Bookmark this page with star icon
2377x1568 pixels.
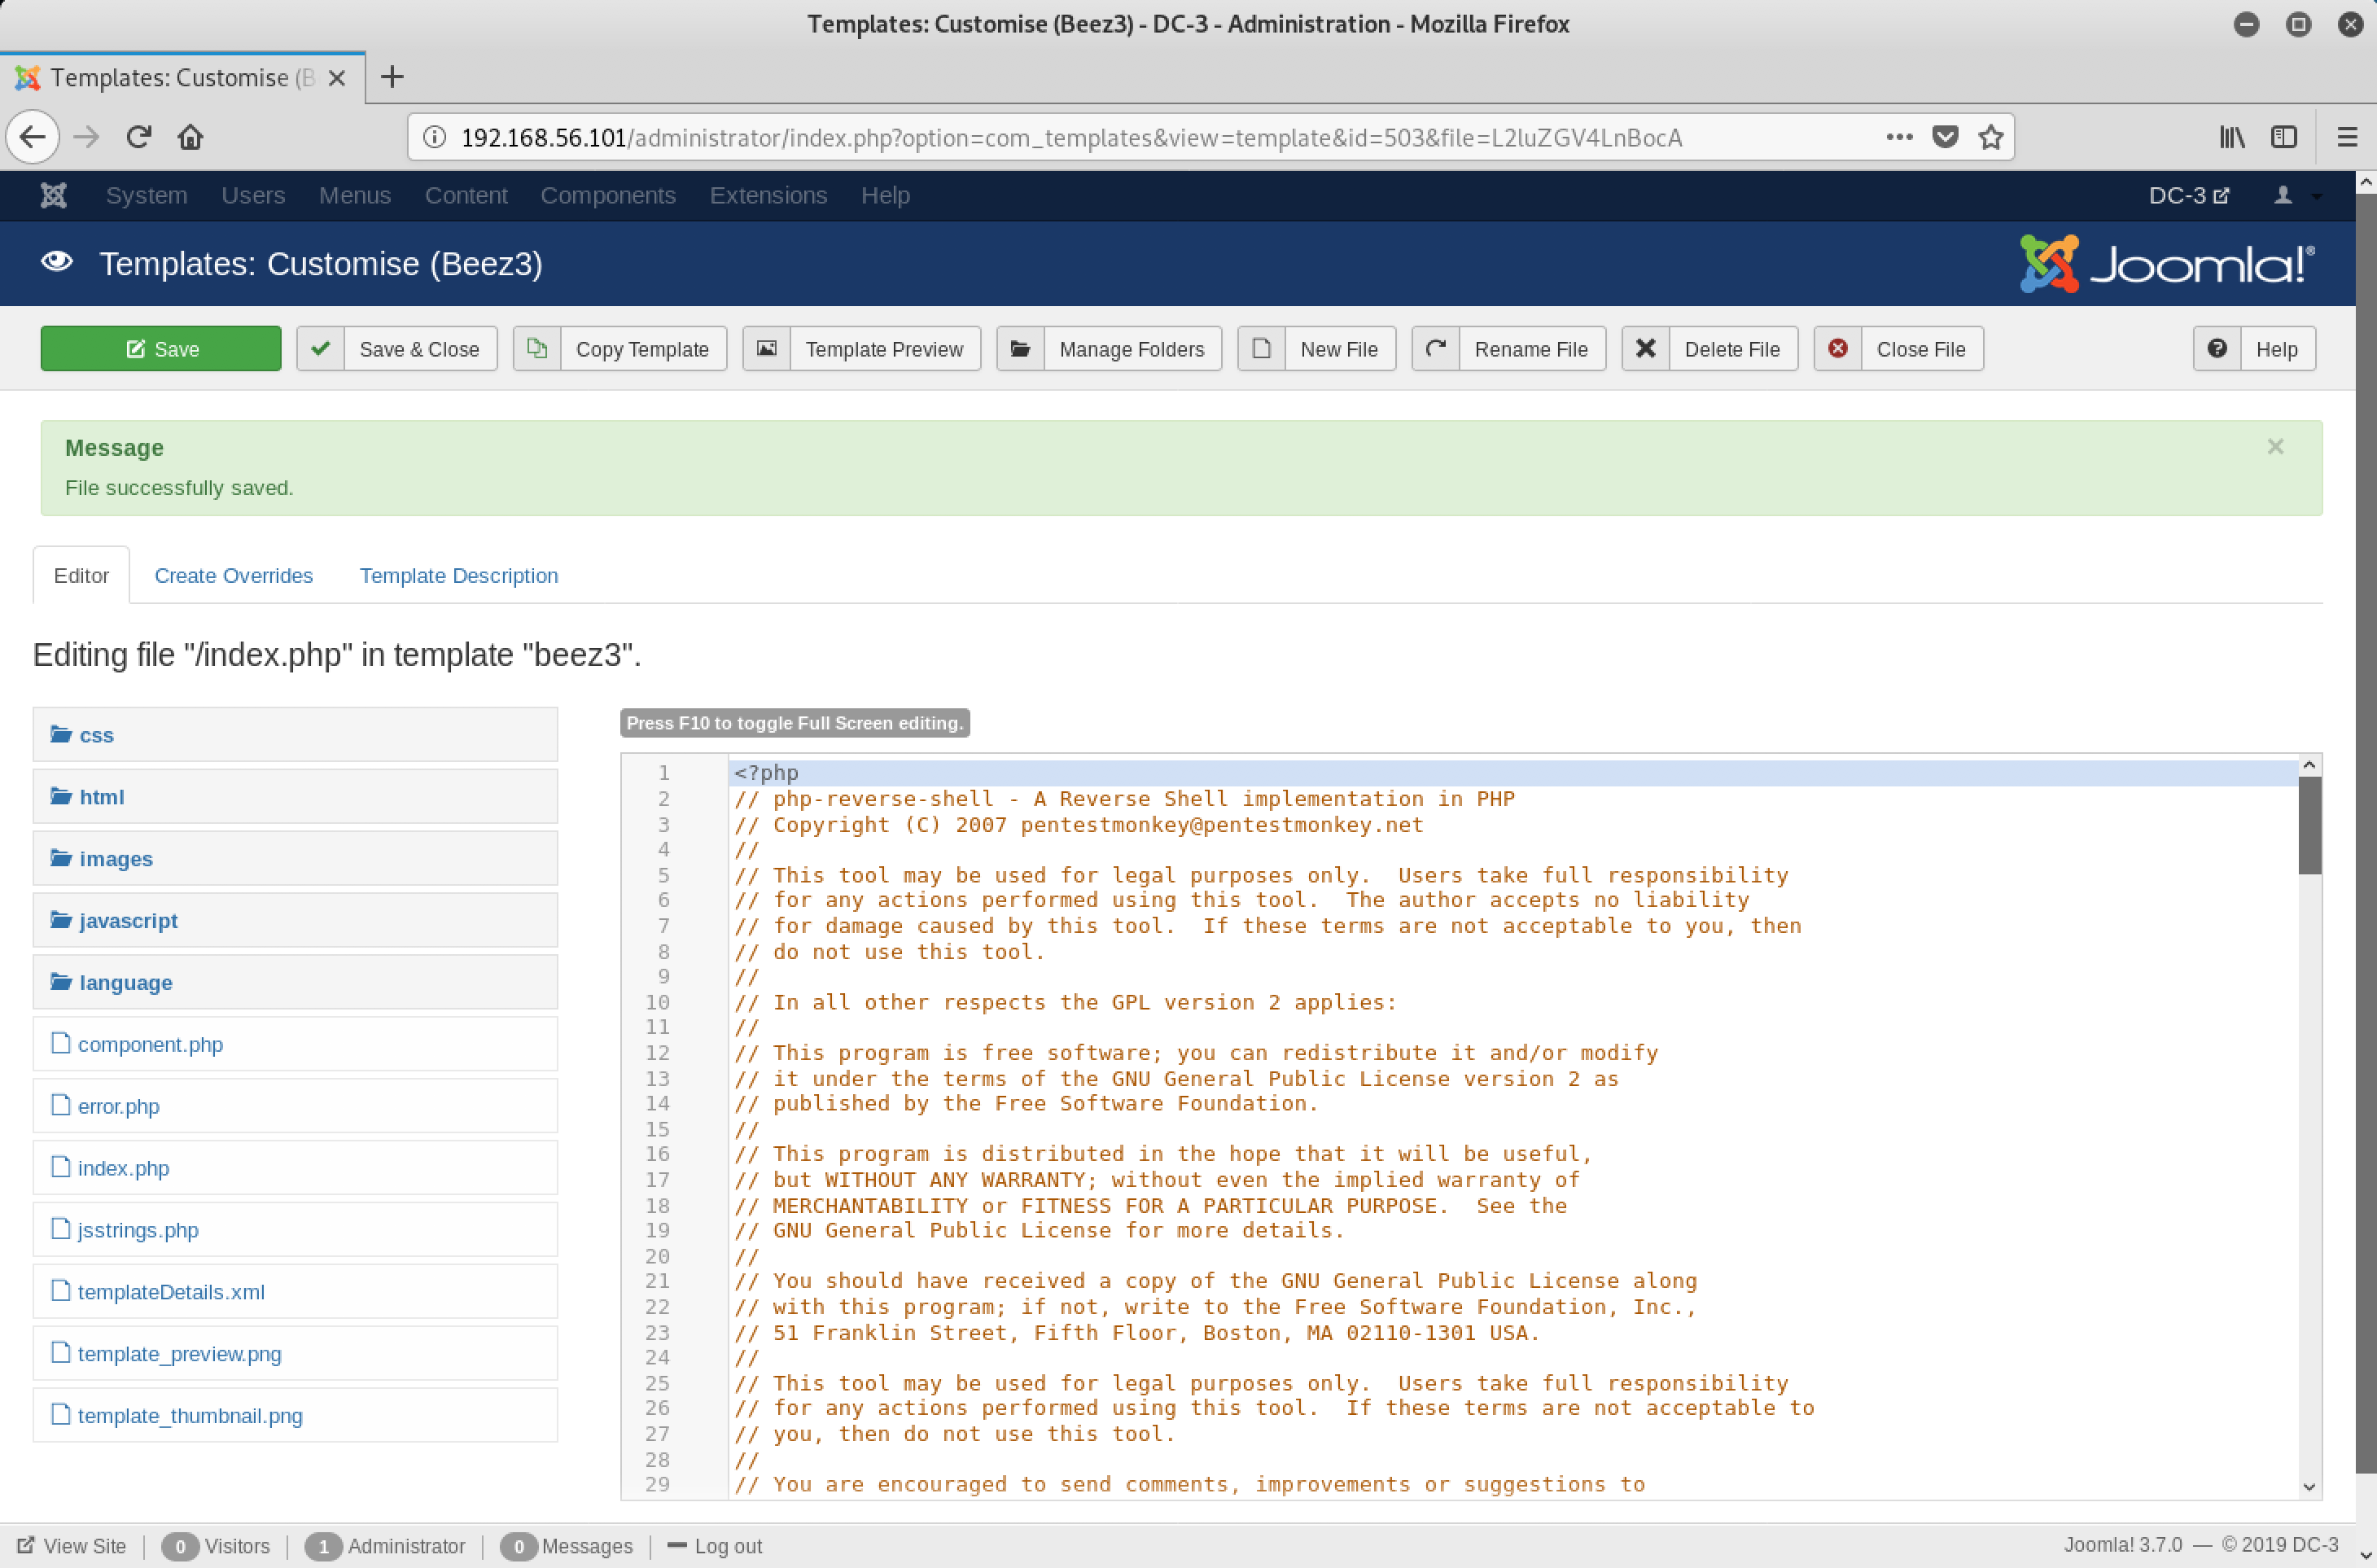click(x=1991, y=137)
